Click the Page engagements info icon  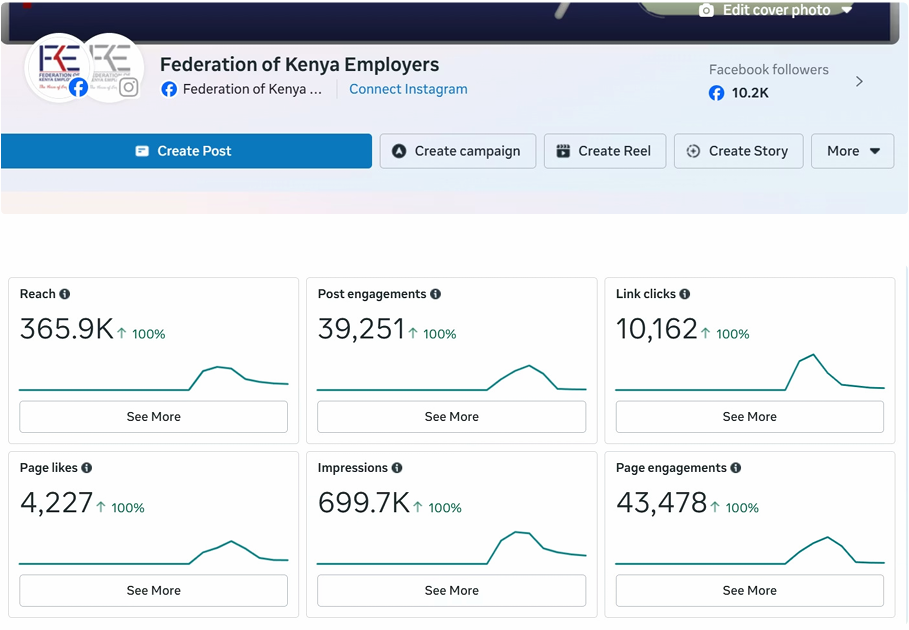736,468
